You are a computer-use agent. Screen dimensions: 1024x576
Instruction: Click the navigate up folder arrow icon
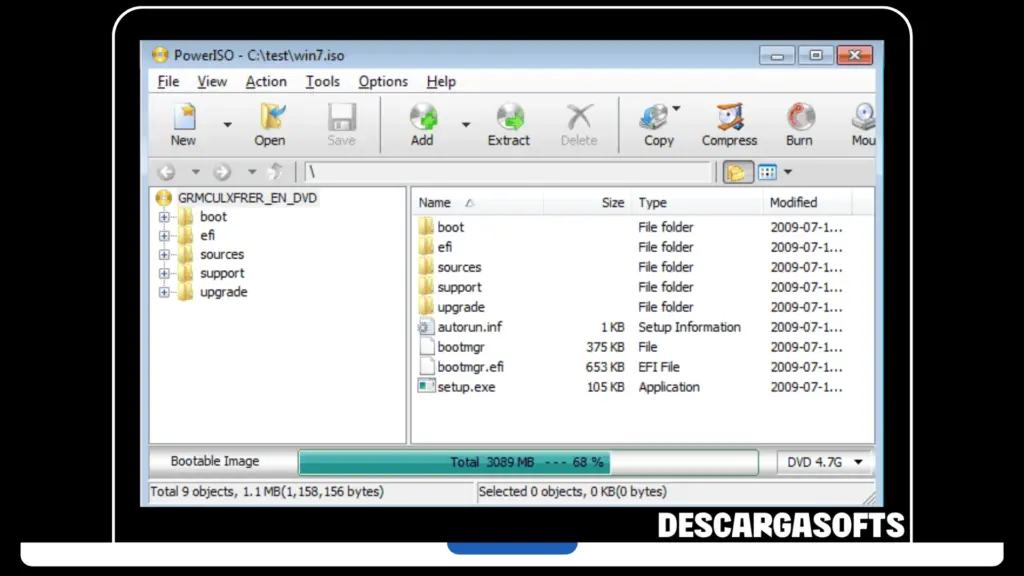[x=276, y=172]
